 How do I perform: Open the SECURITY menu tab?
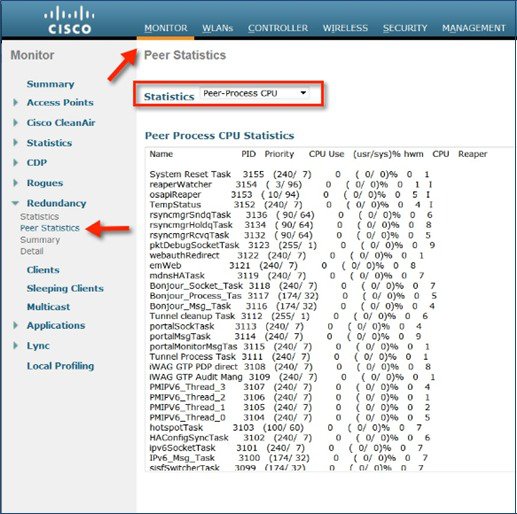(x=405, y=28)
